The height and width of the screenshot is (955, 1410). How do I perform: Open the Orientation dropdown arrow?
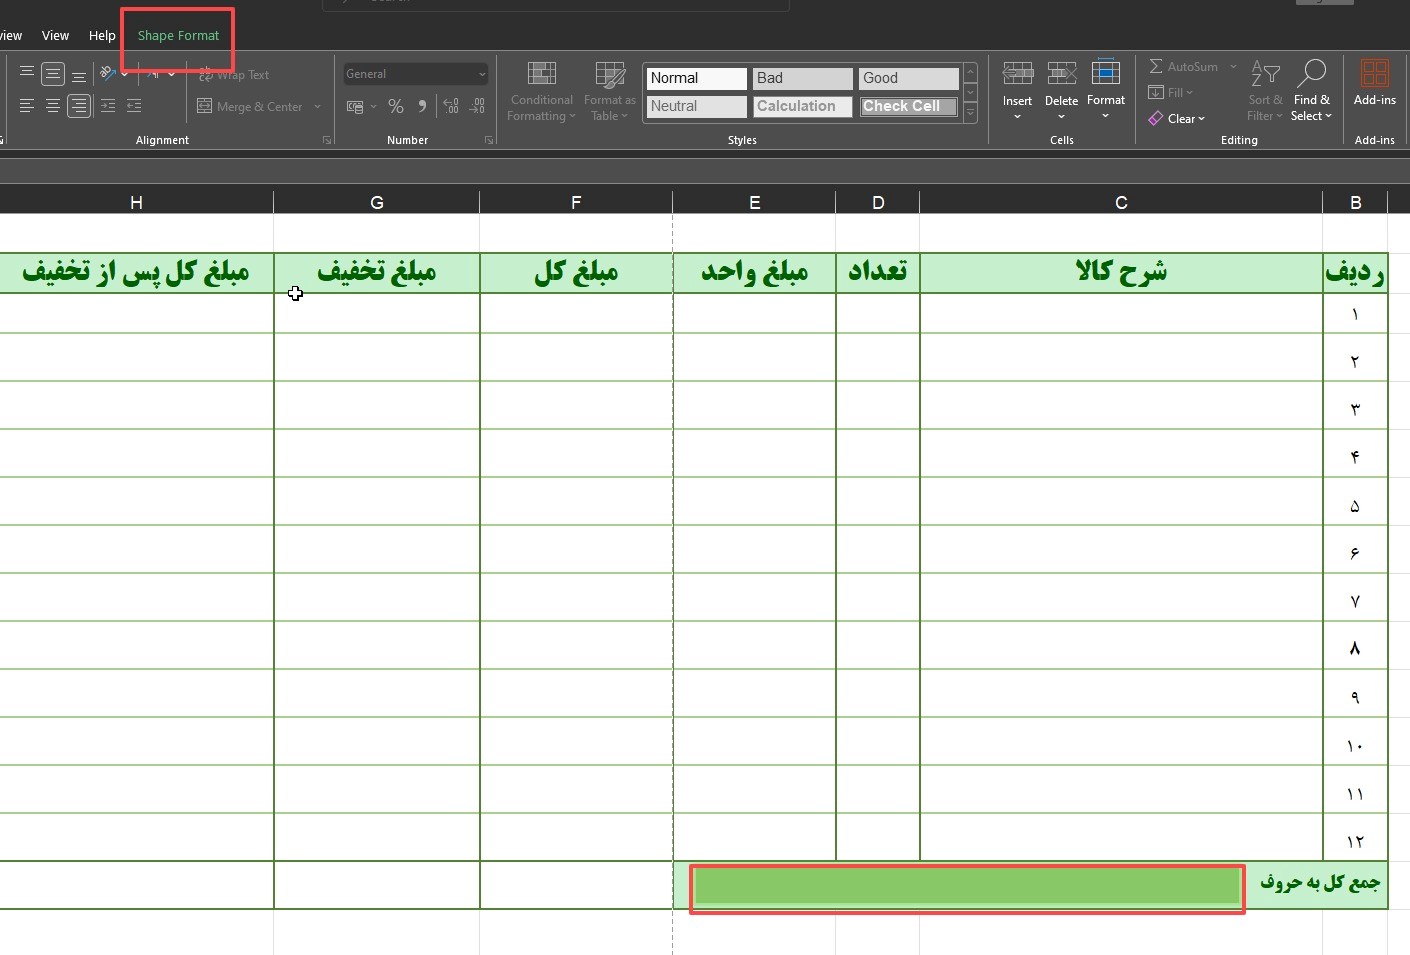pos(124,74)
